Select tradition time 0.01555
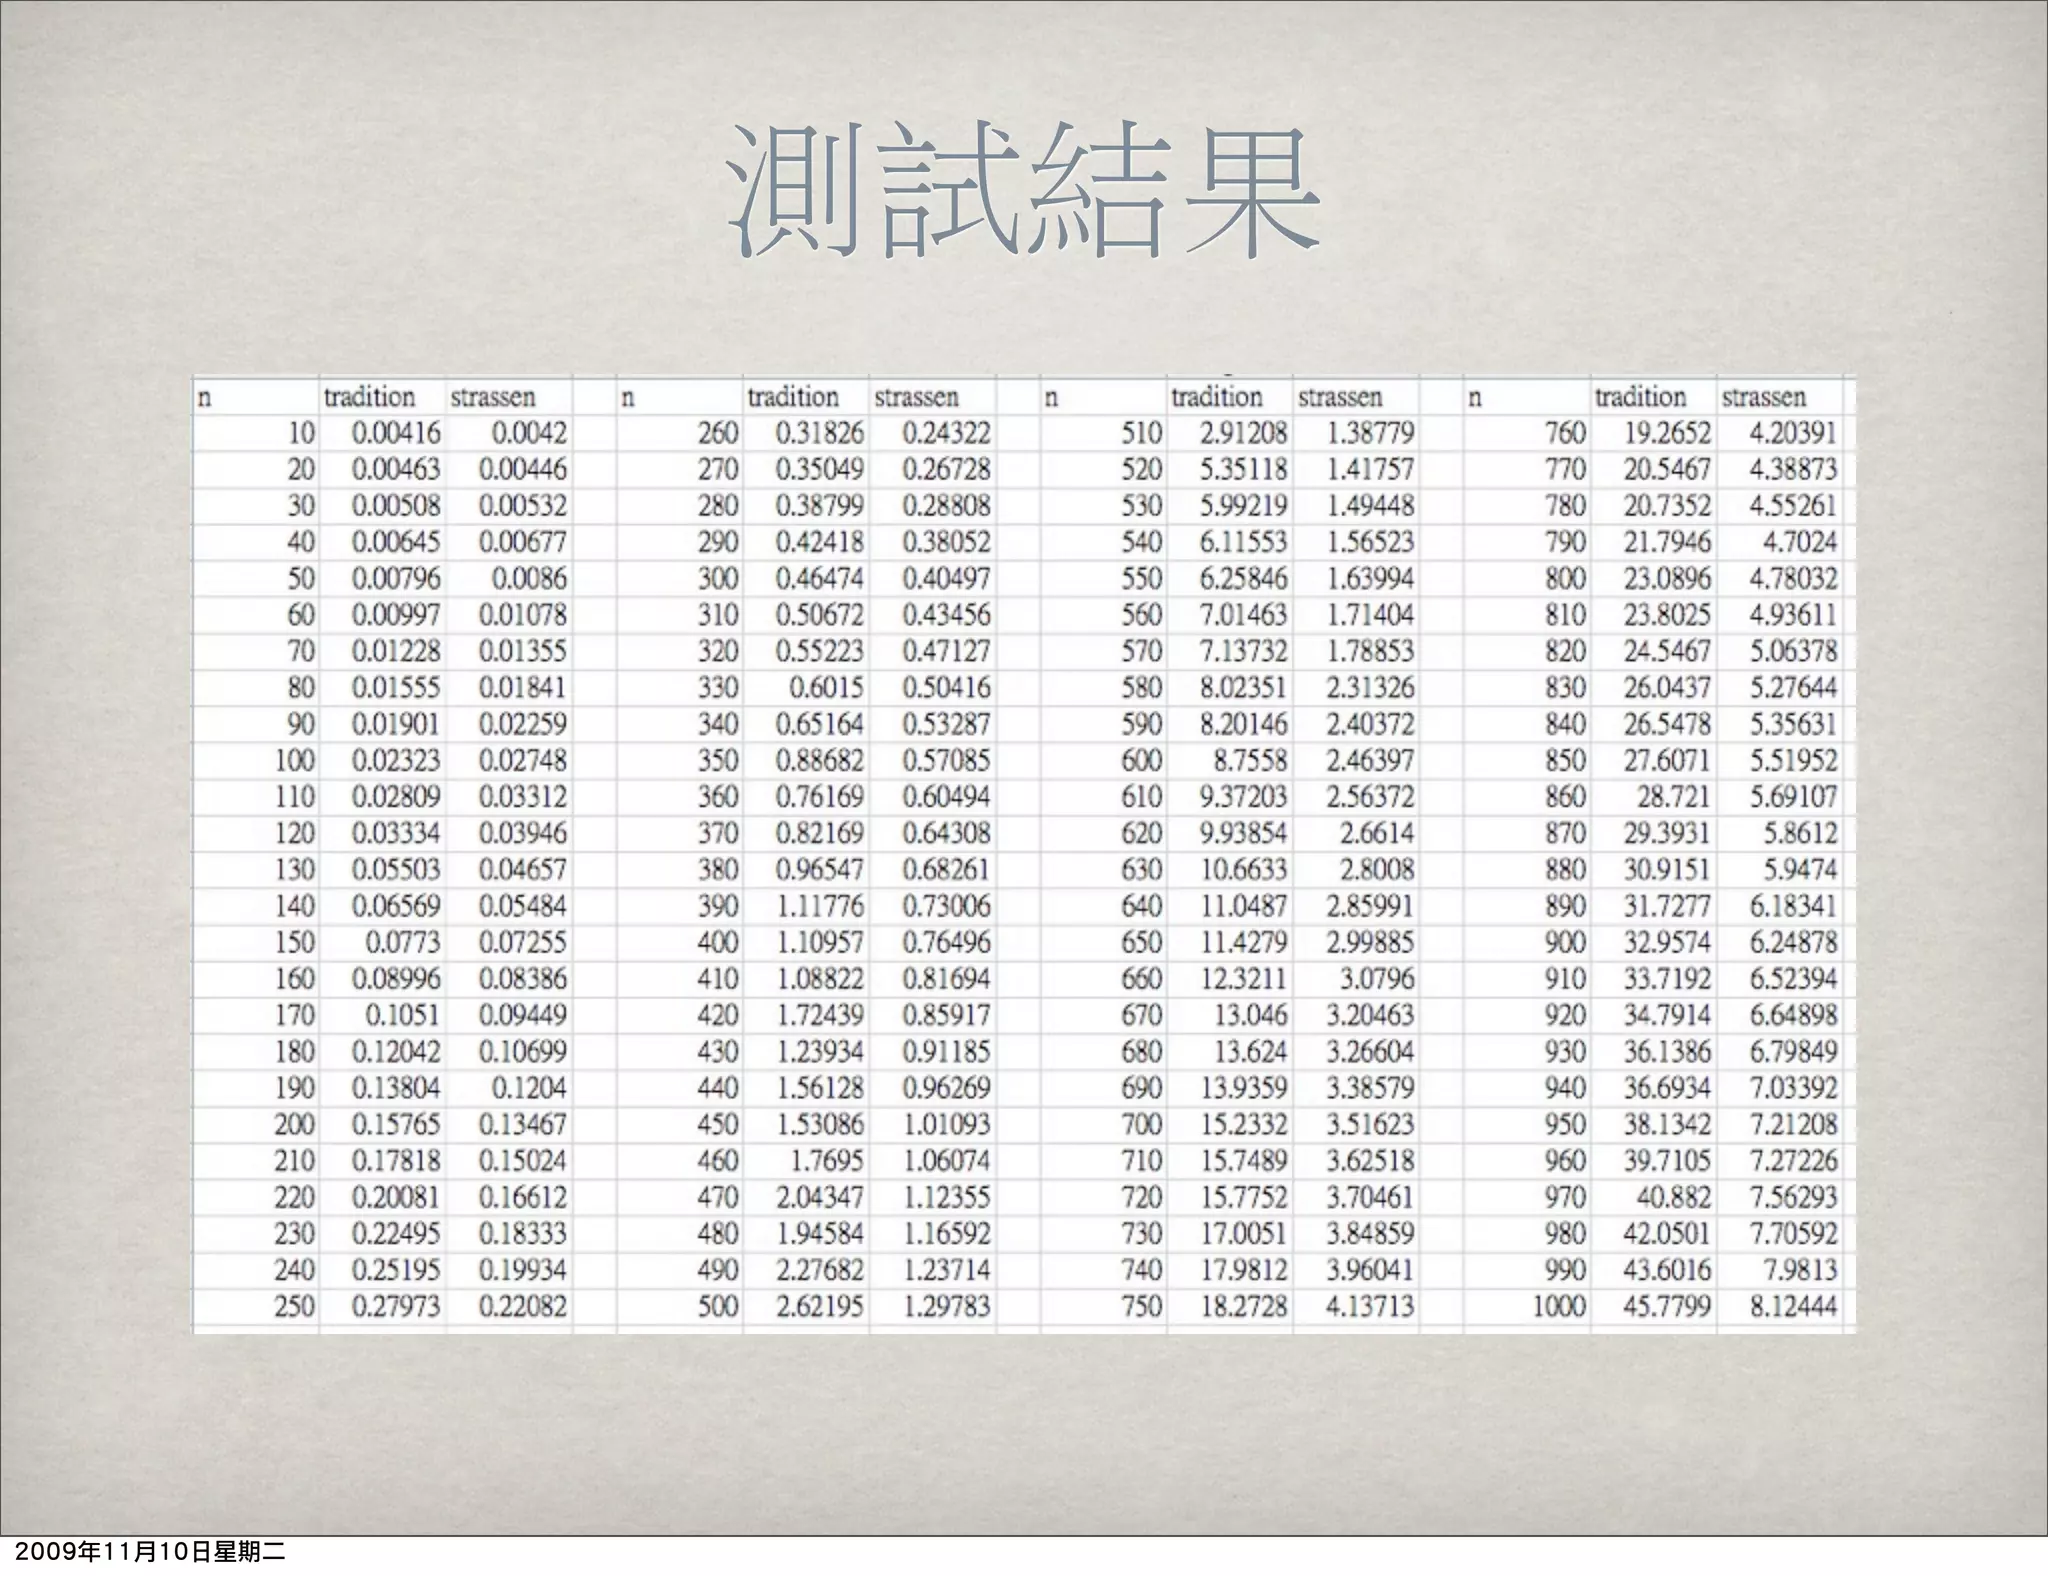Screen dimensions: 2048x1576 396,688
